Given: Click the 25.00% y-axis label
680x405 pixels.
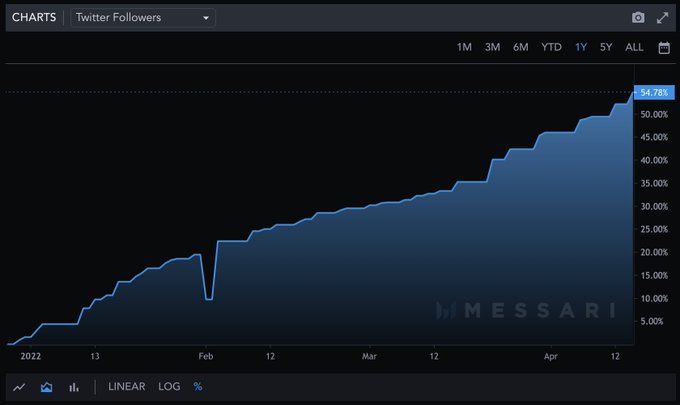Looking at the screenshot, I should pos(654,229).
